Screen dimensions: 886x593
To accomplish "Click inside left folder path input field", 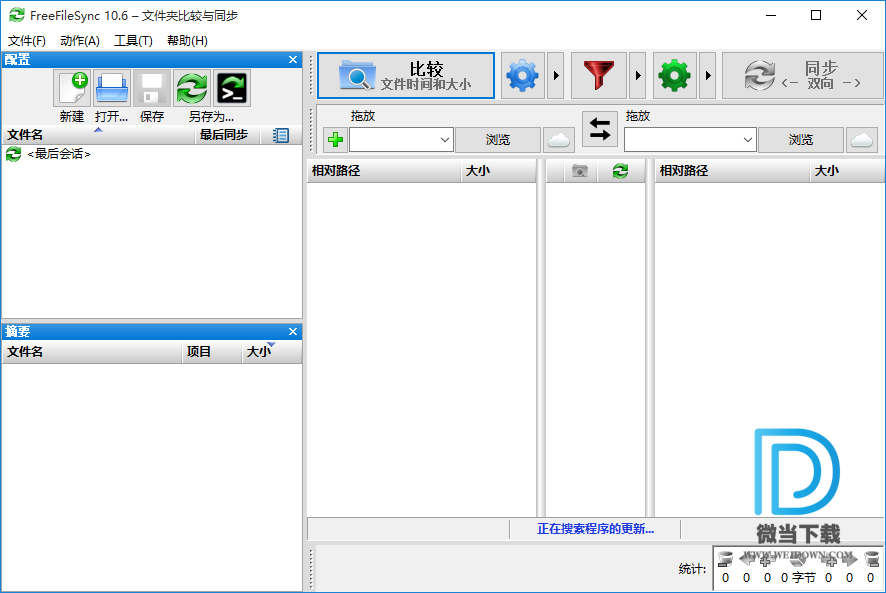I will click(393, 140).
